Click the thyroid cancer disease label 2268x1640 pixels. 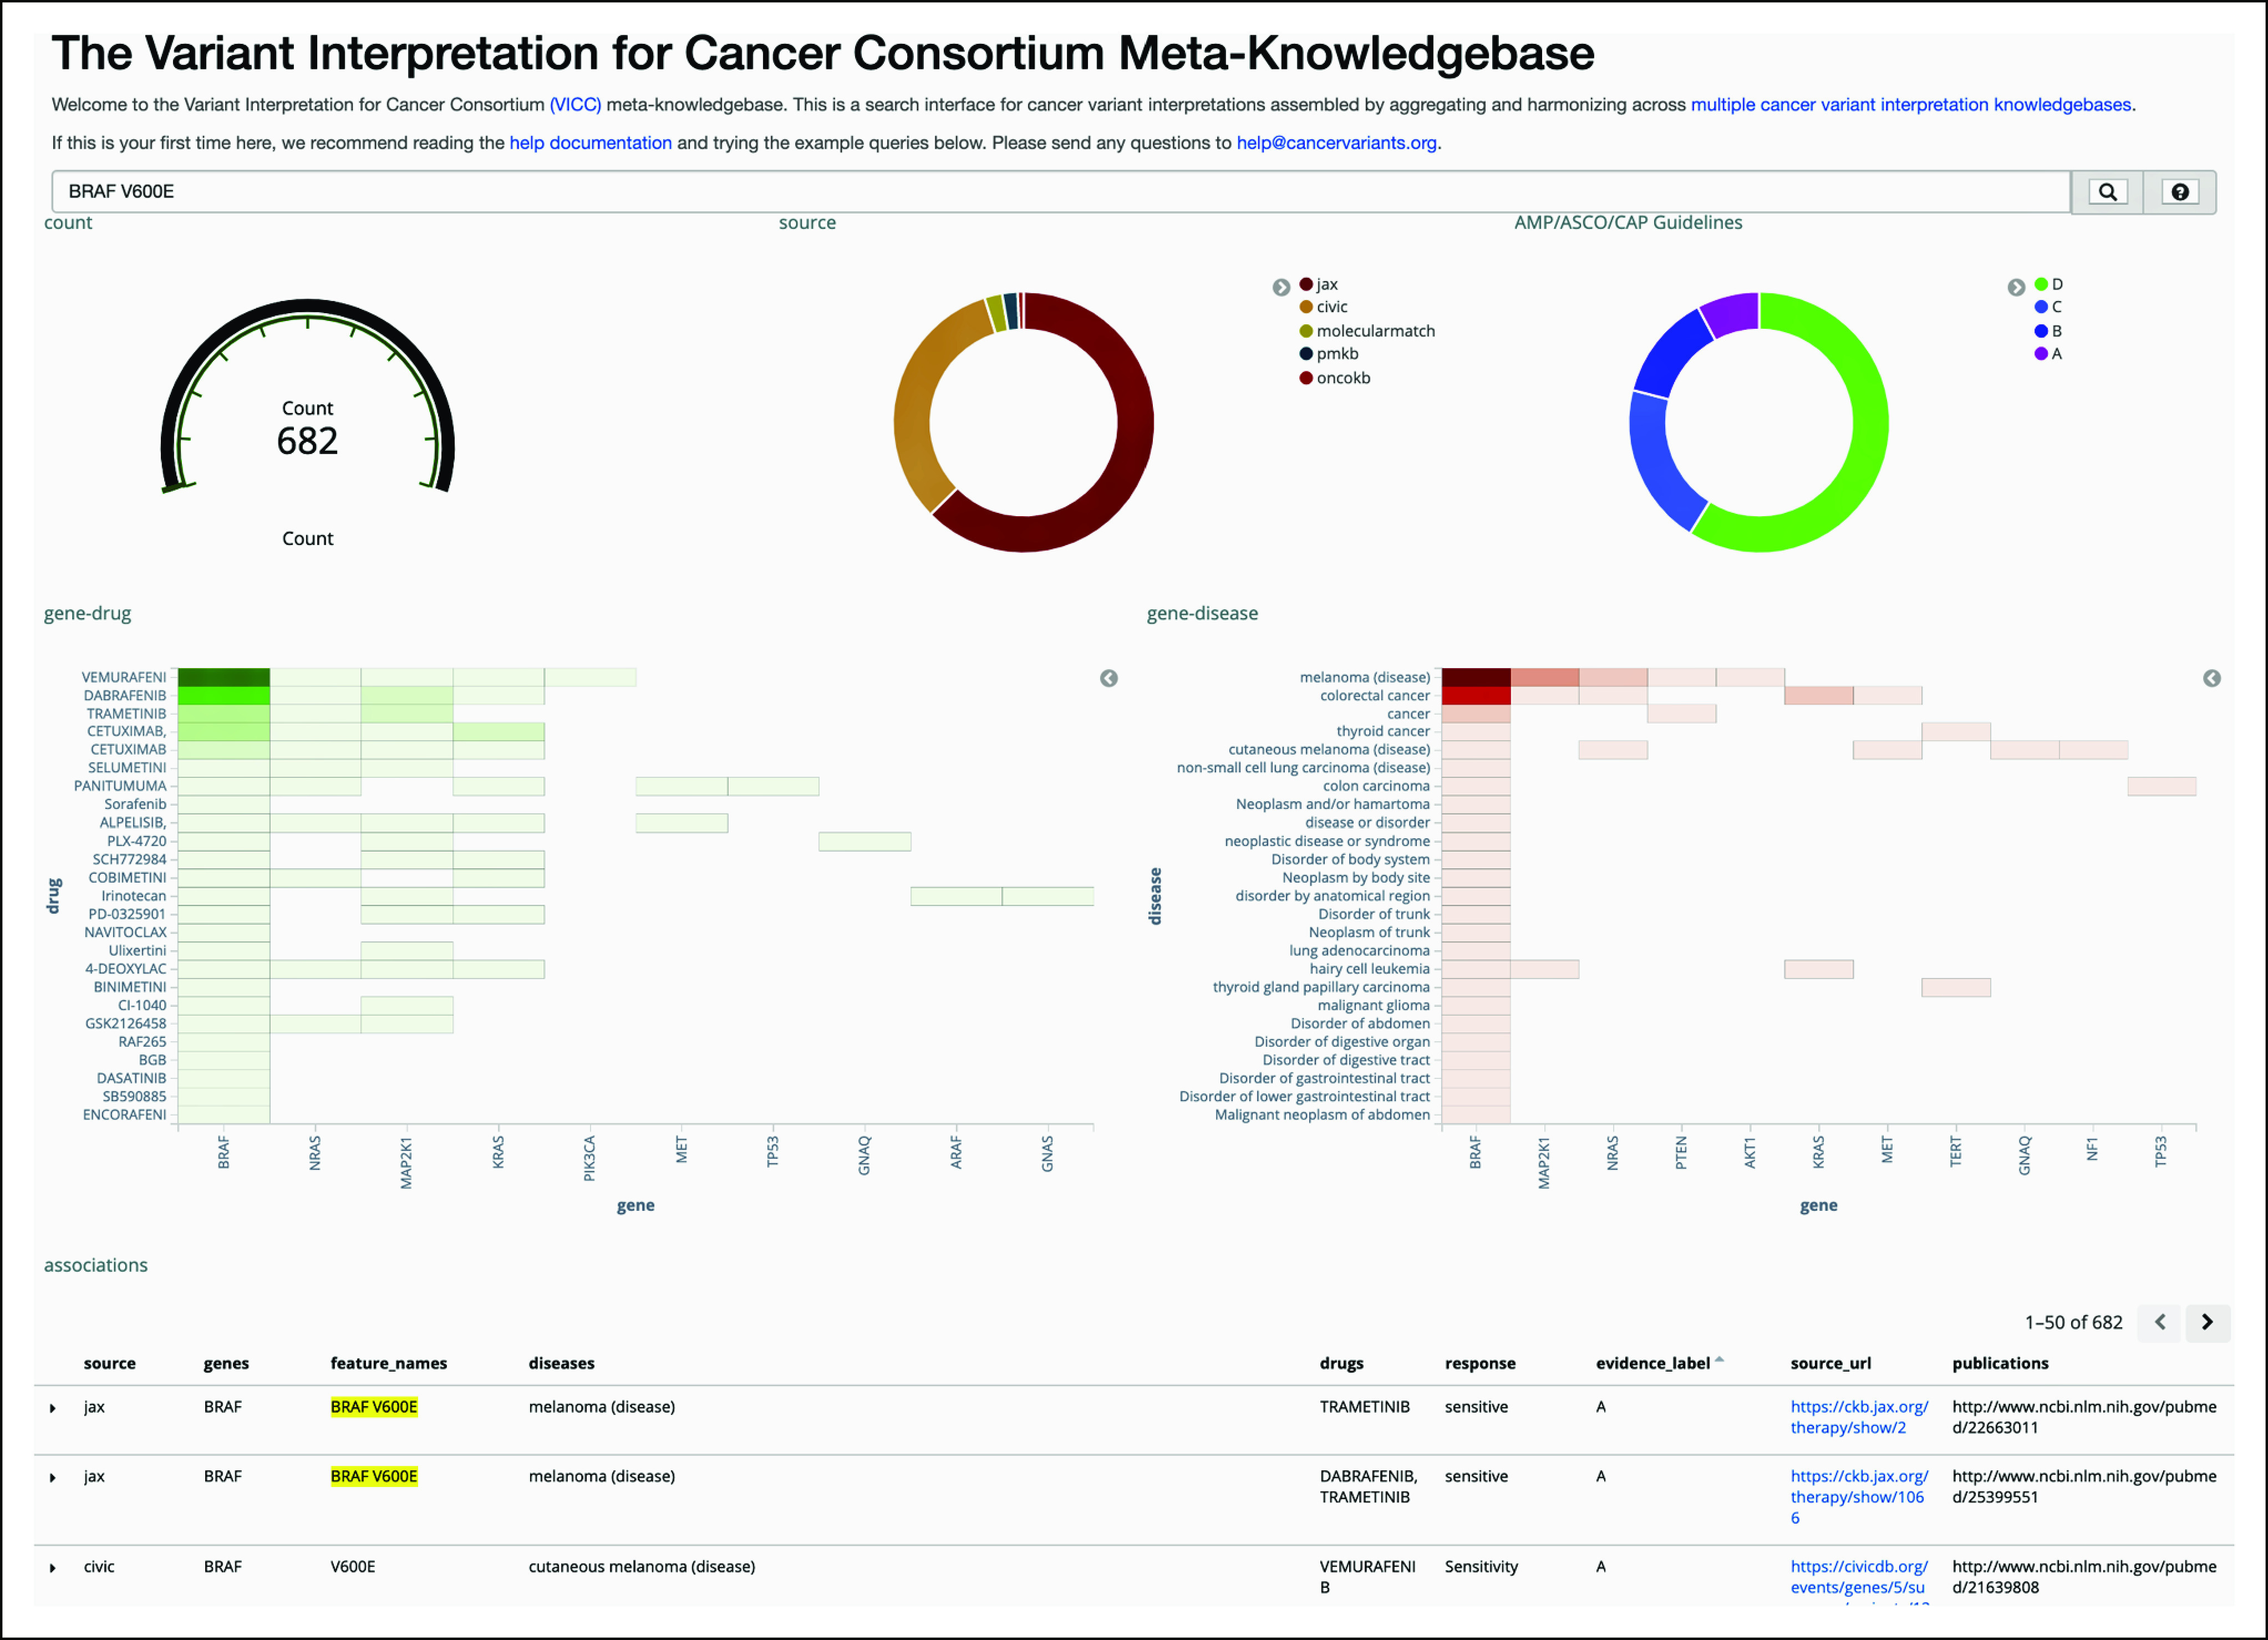(x=1383, y=732)
